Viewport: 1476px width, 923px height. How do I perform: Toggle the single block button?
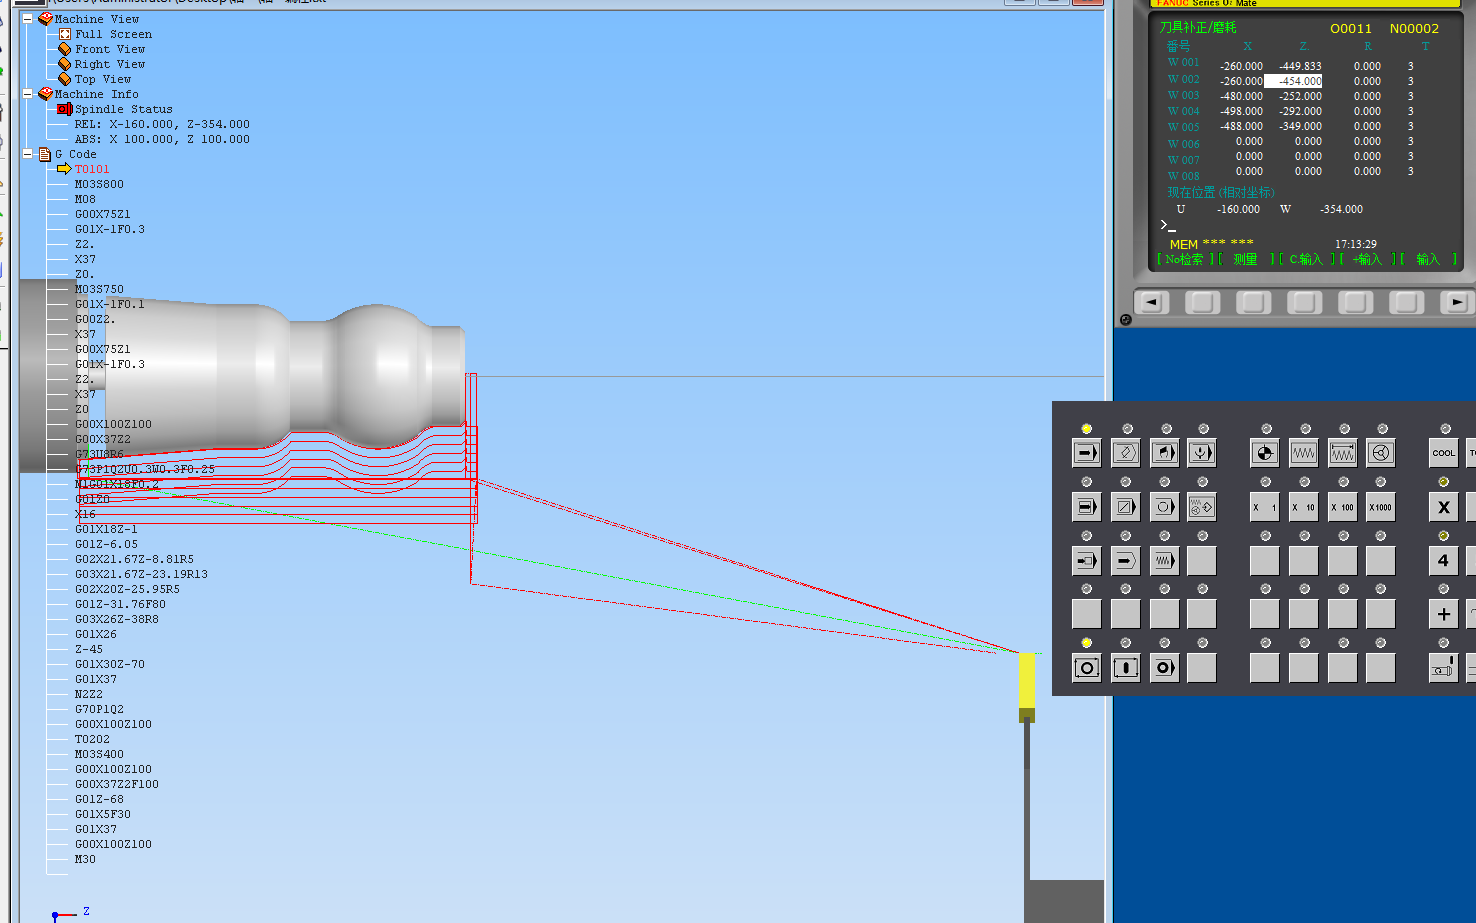click(x=1086, y=507)
